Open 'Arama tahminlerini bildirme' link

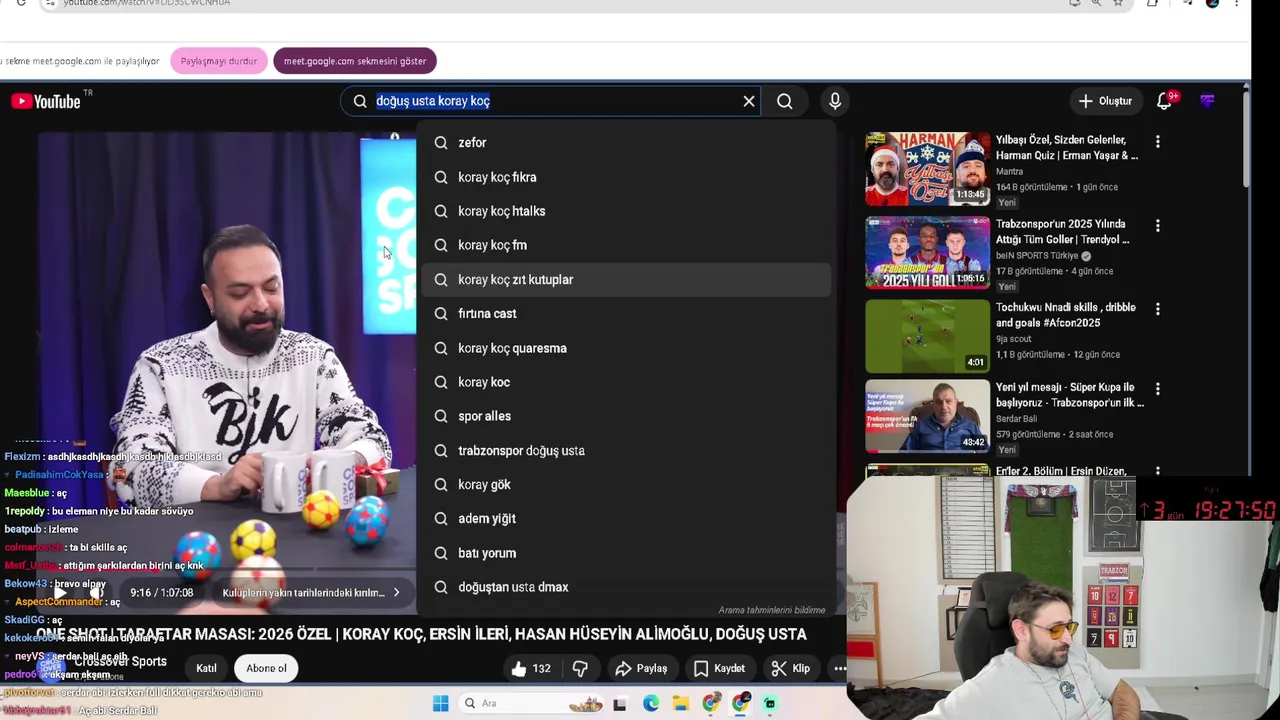tap(771, 610)
